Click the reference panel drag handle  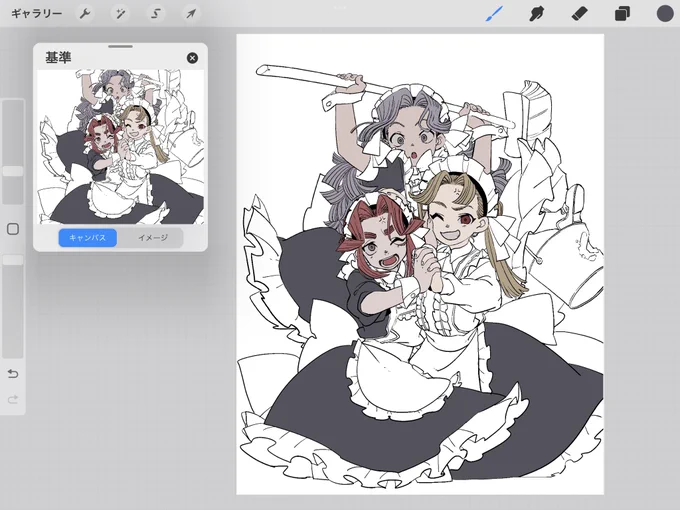tap(121, 46)
